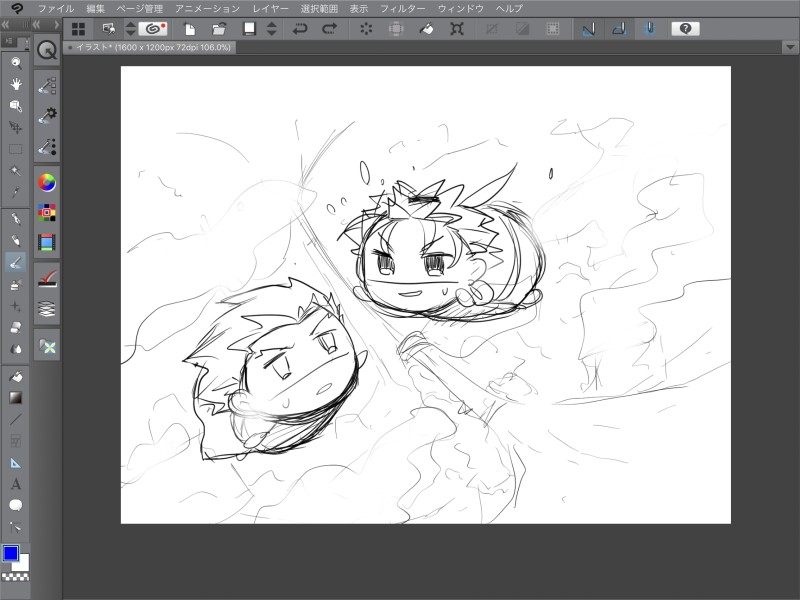Open a file with folder icon
Screen dimensions: 800x600
(x=219, y=29)
